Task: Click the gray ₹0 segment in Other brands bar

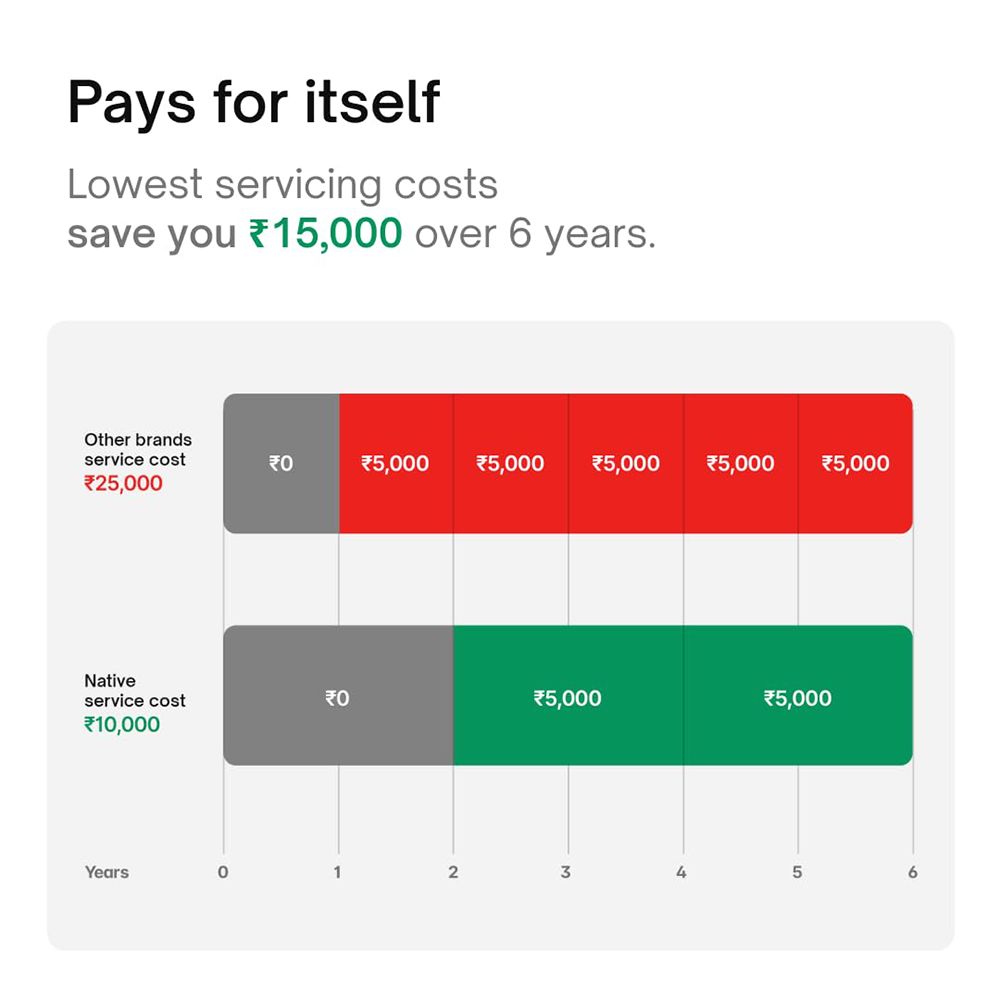Action: pos(281,463)
